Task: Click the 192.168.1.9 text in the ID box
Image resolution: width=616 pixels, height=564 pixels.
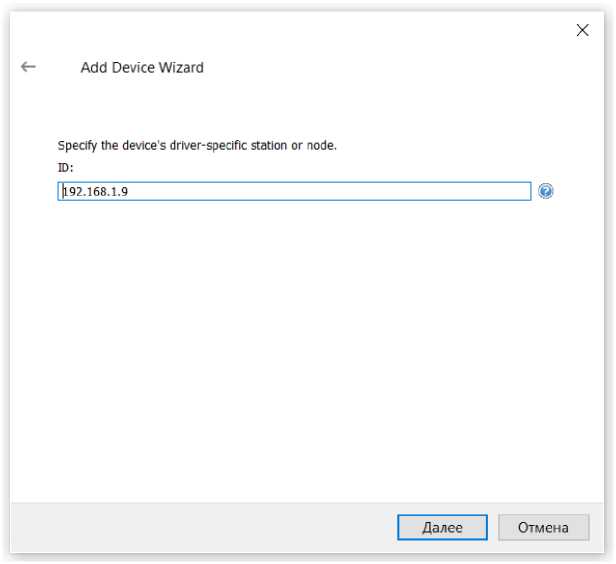Action: tap(94, 191)
